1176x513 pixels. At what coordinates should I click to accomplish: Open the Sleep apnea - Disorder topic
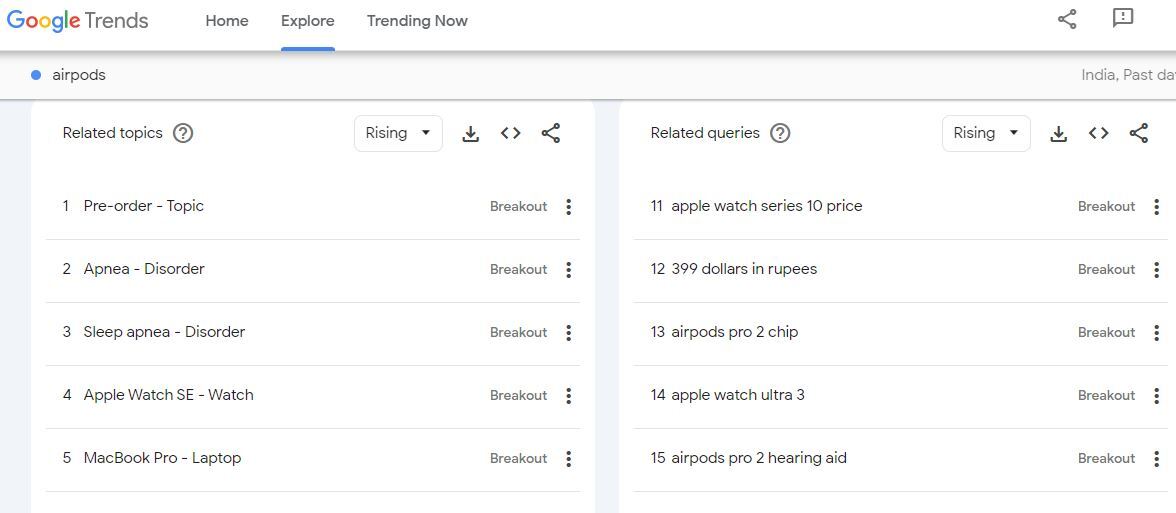pyautogui.click(x=164, y=332)
